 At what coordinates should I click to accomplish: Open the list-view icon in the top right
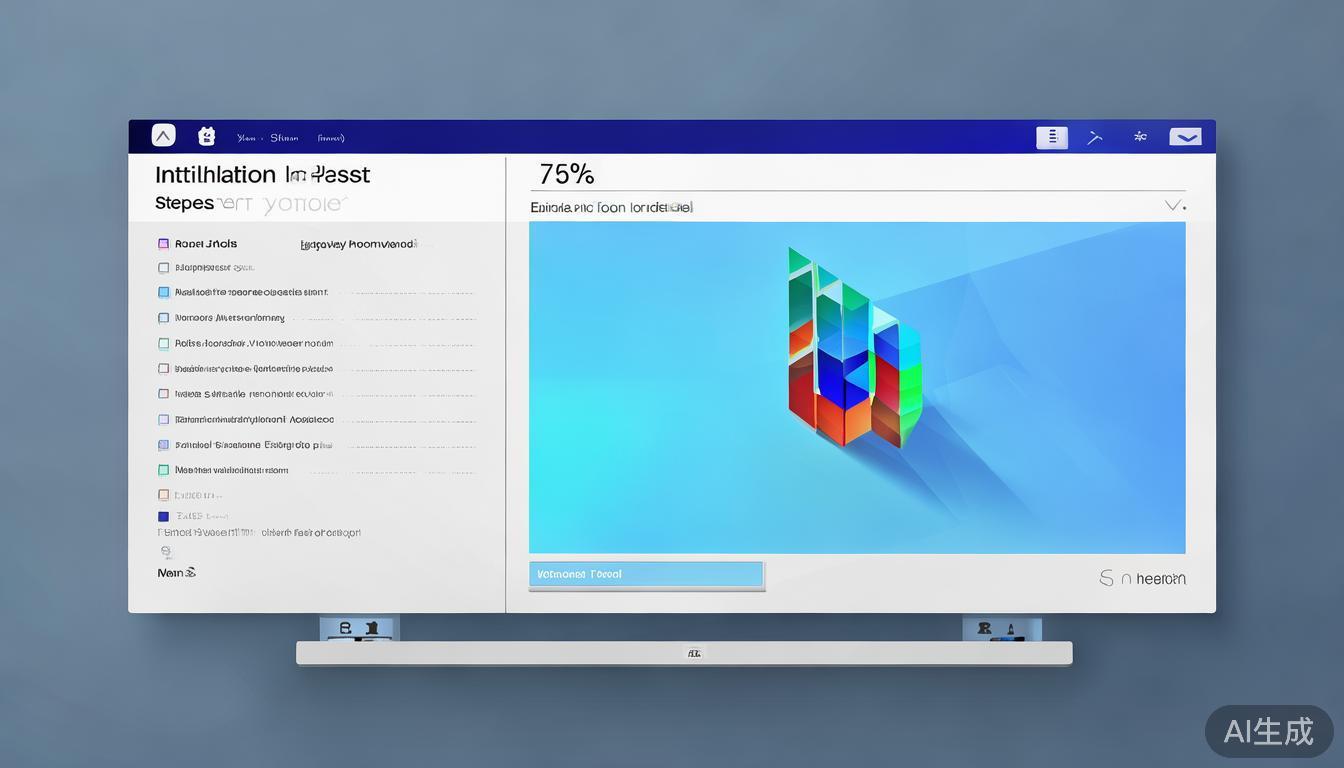point(1051,138)
